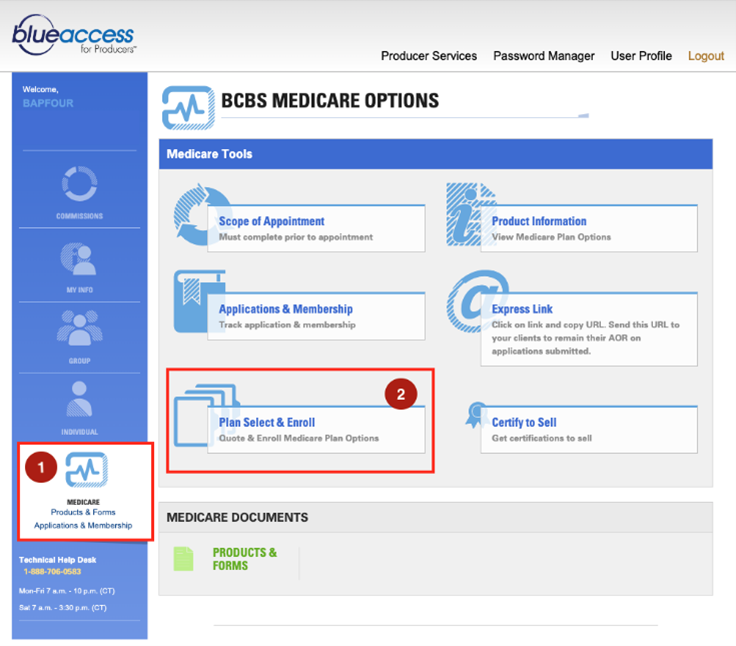Select the Group people icon
736x646 pixels.
point(79,329)
